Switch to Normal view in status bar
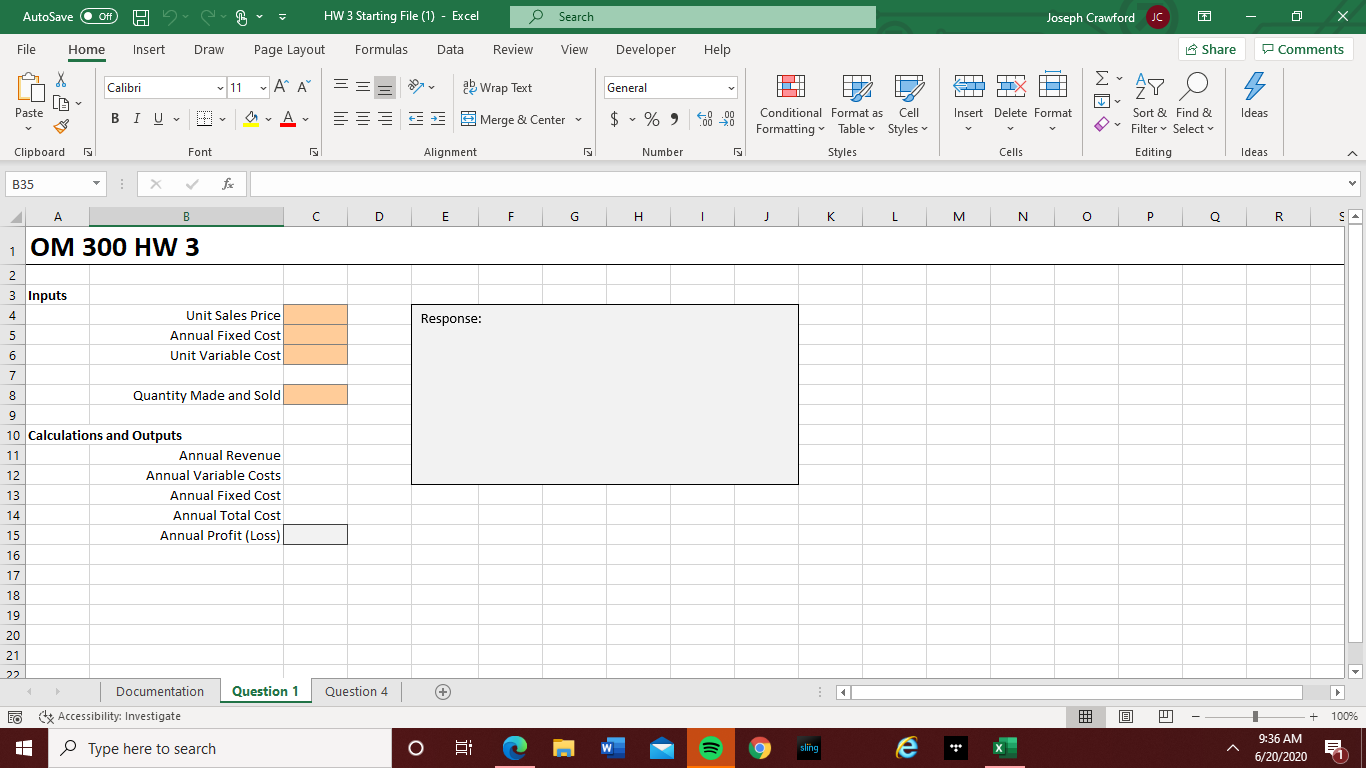Viewport: 1366px width, 768px height. [x=1086, y=716]
